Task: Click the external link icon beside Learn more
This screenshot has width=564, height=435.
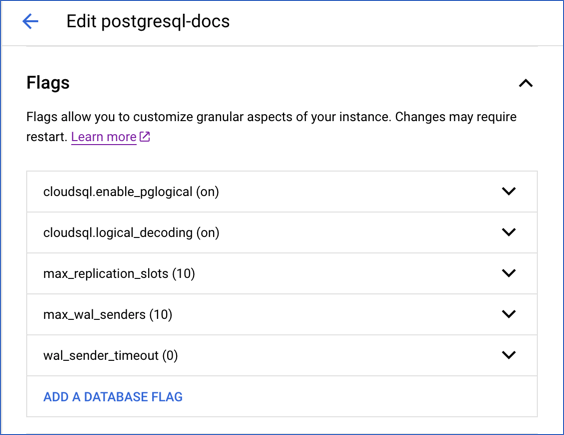Action: 145,137
